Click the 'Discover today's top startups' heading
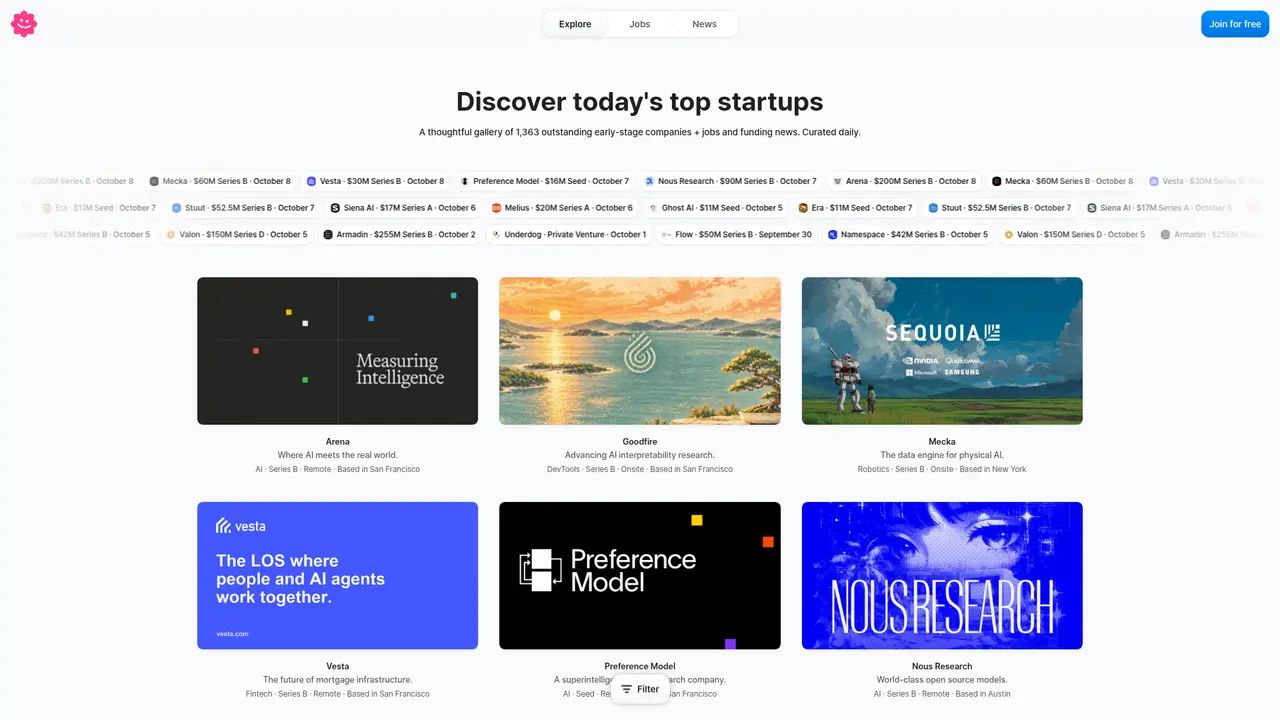Screen dimensions: 1280x720 (x=640, y=101)
